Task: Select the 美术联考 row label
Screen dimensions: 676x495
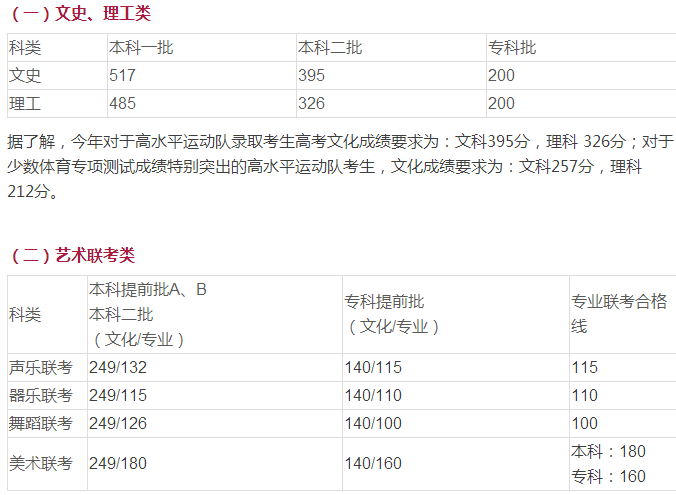Action: (40, 463)
